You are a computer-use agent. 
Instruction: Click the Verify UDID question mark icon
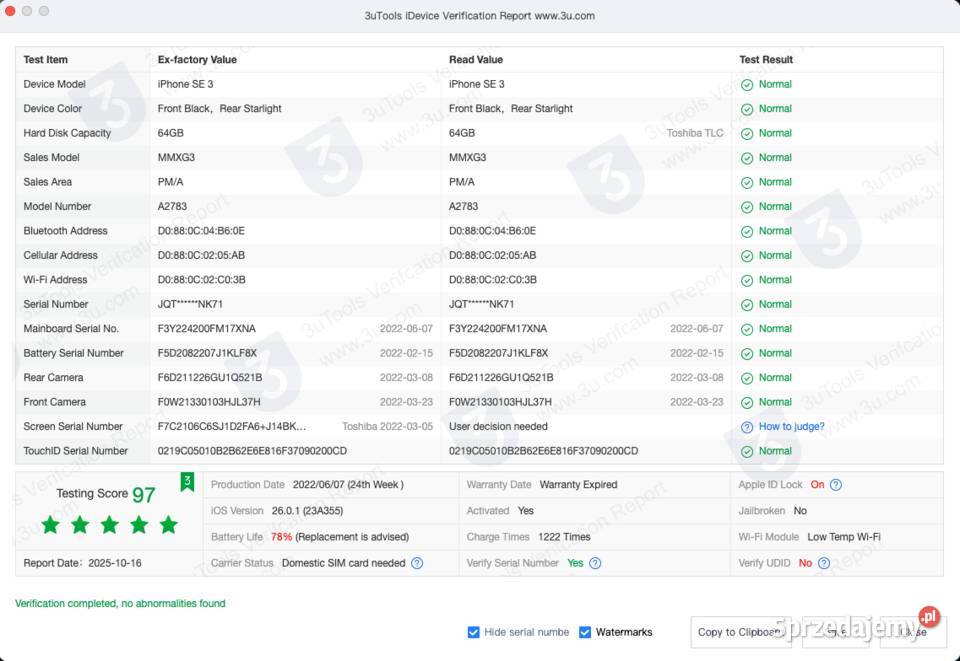pos(823,563)
